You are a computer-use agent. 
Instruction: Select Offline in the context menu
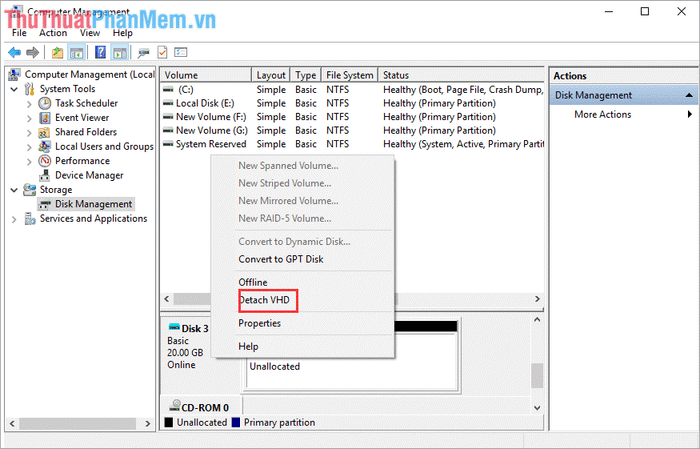[x=304, y=283]
